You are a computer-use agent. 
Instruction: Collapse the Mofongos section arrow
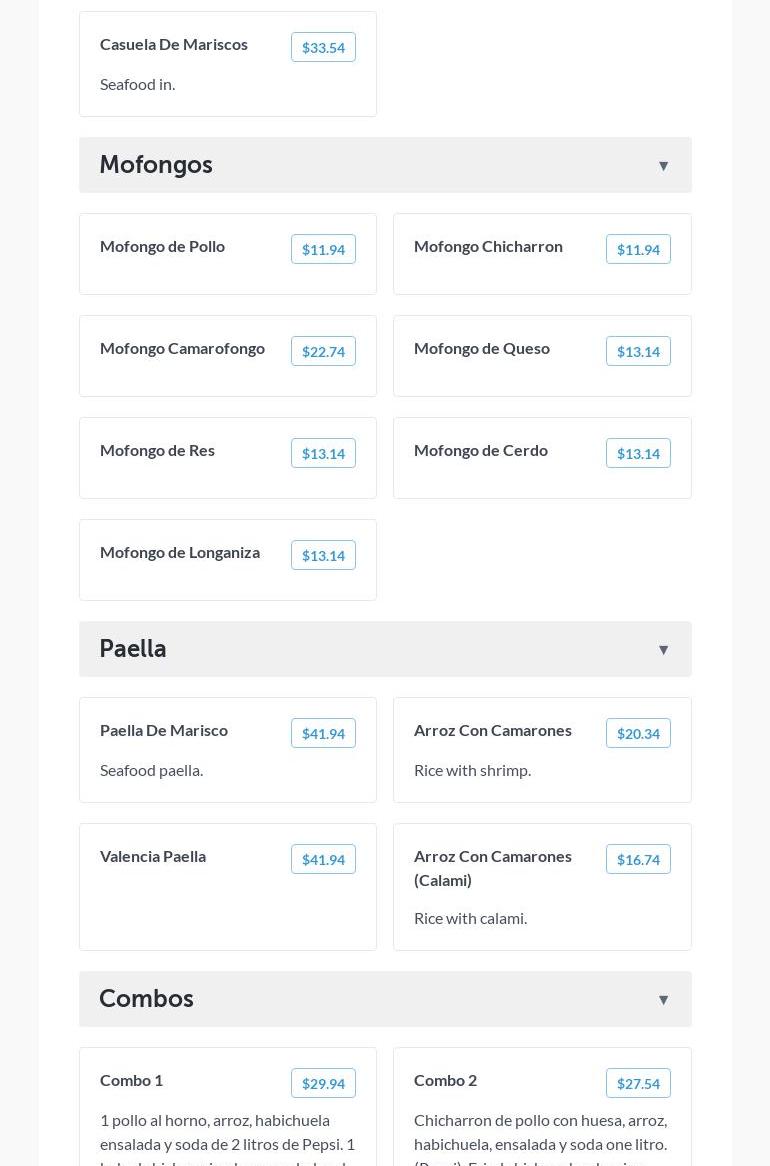[663, 166]
